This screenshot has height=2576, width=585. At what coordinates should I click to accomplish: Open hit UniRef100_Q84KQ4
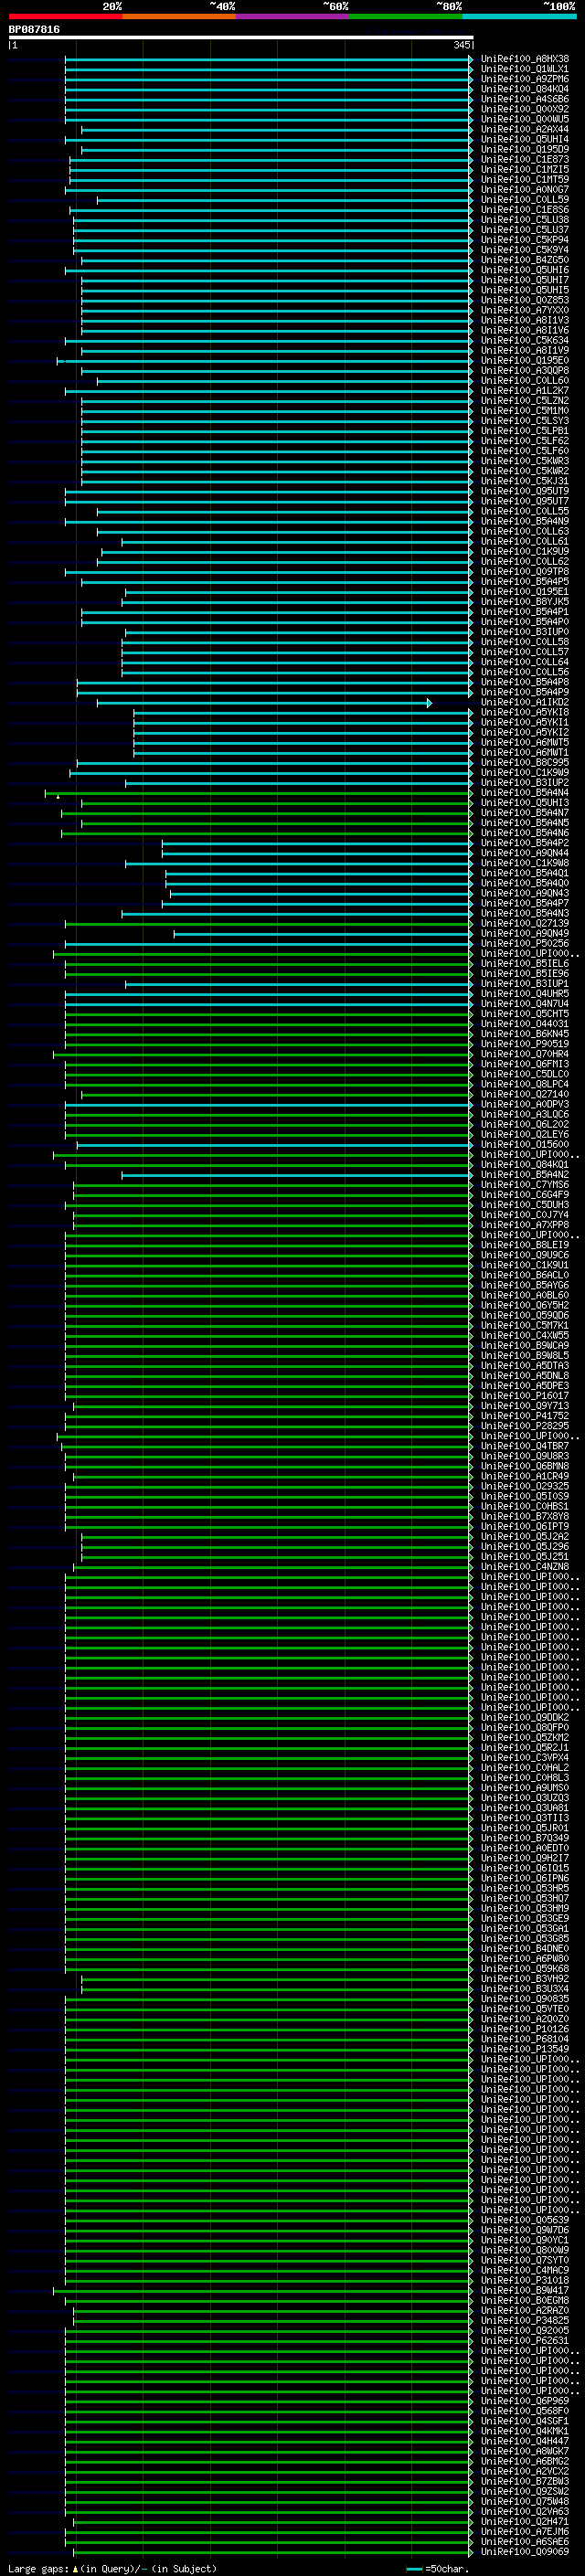[524, 89]
